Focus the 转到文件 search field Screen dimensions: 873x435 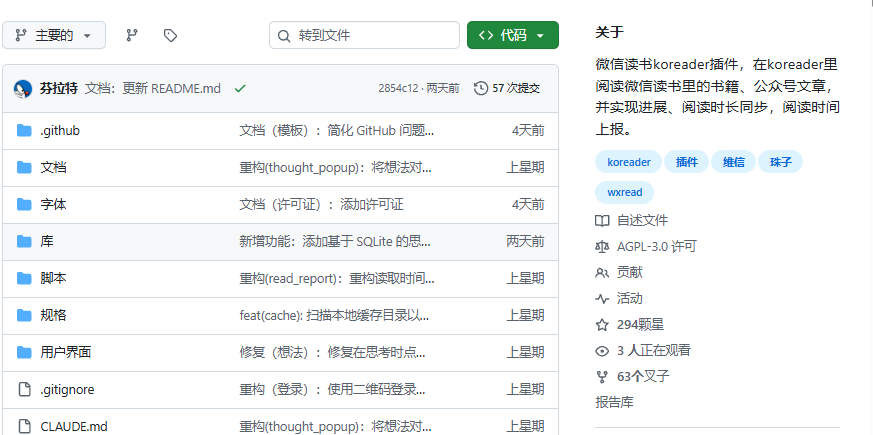tap(364, 35)
